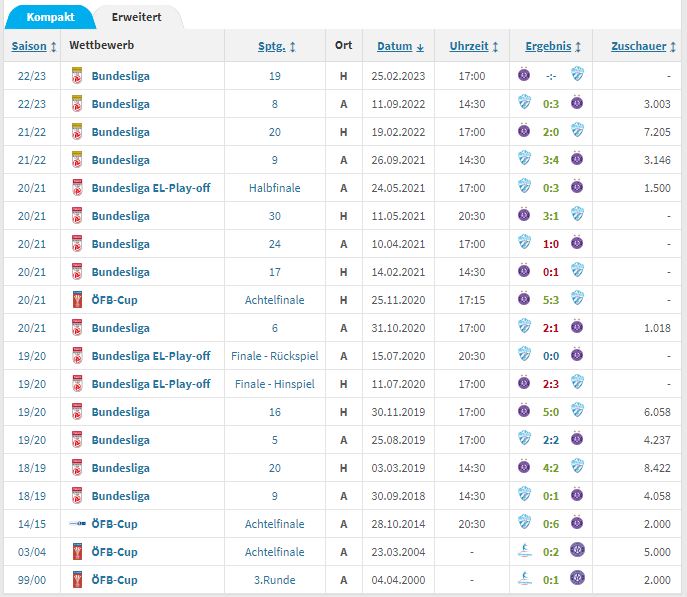Click Bundesliga logo in 25.02.2023 row
Image resolution: width=687 pixels, height=597 pixels.
pos(77,75)
